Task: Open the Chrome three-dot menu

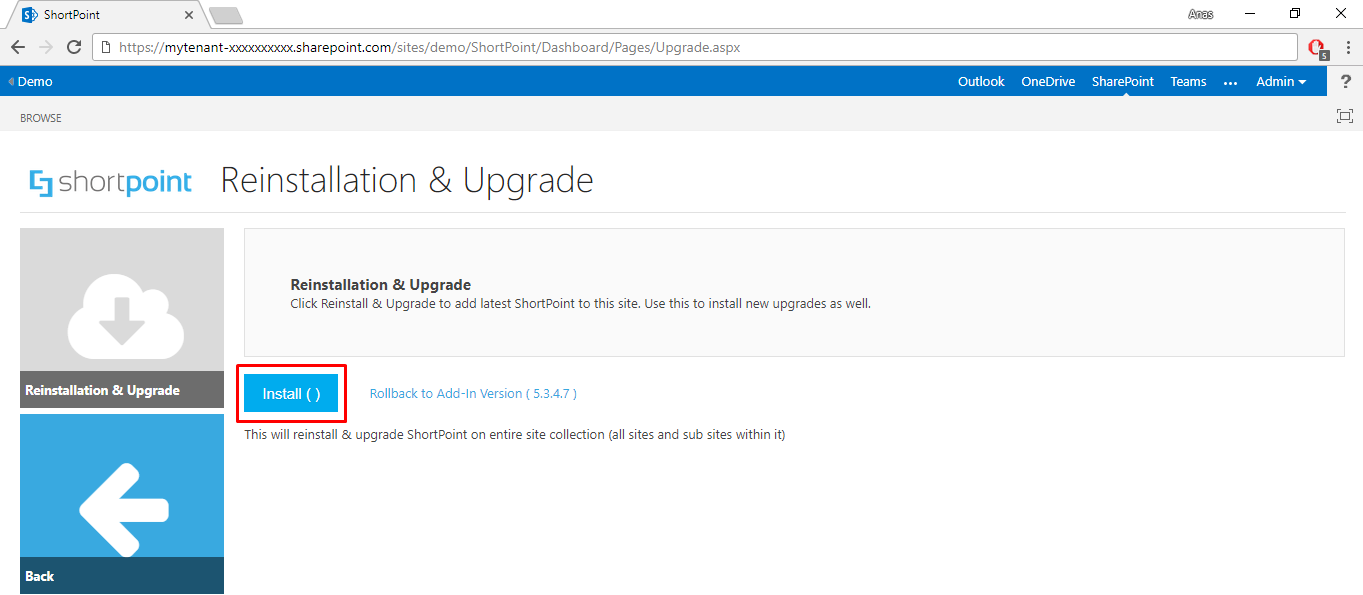Action: click(x=1348, y=47)
